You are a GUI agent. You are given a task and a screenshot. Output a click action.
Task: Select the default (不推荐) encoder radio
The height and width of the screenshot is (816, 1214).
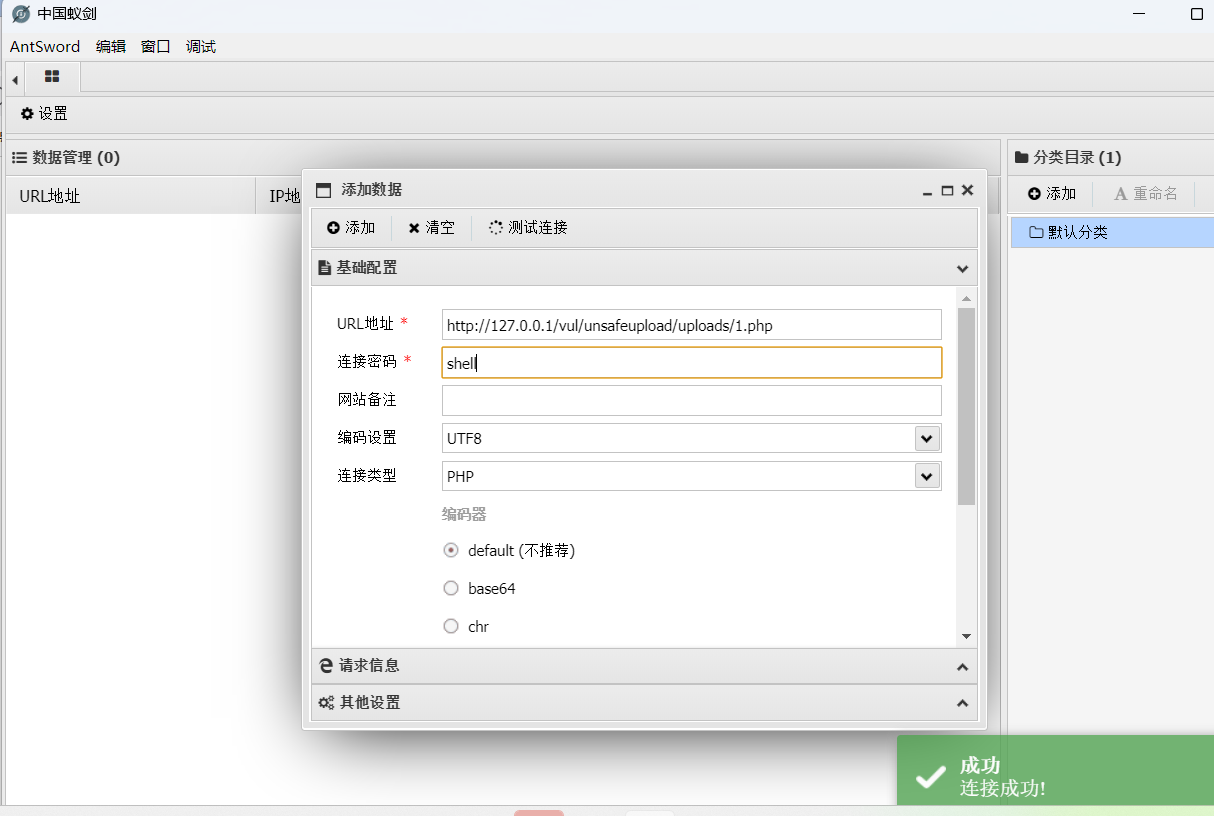(451, 550)
